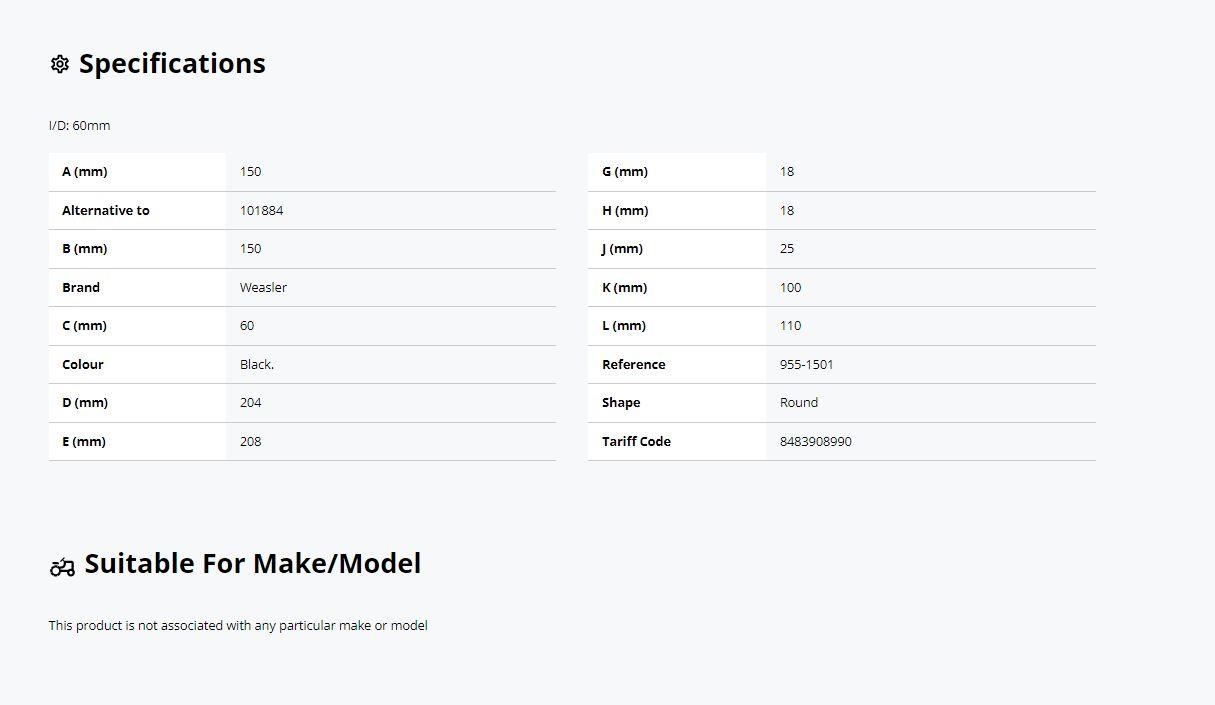Screen dimensions: 1215x705
Task: Click the Colour value Black.
Action: point(257,365)
